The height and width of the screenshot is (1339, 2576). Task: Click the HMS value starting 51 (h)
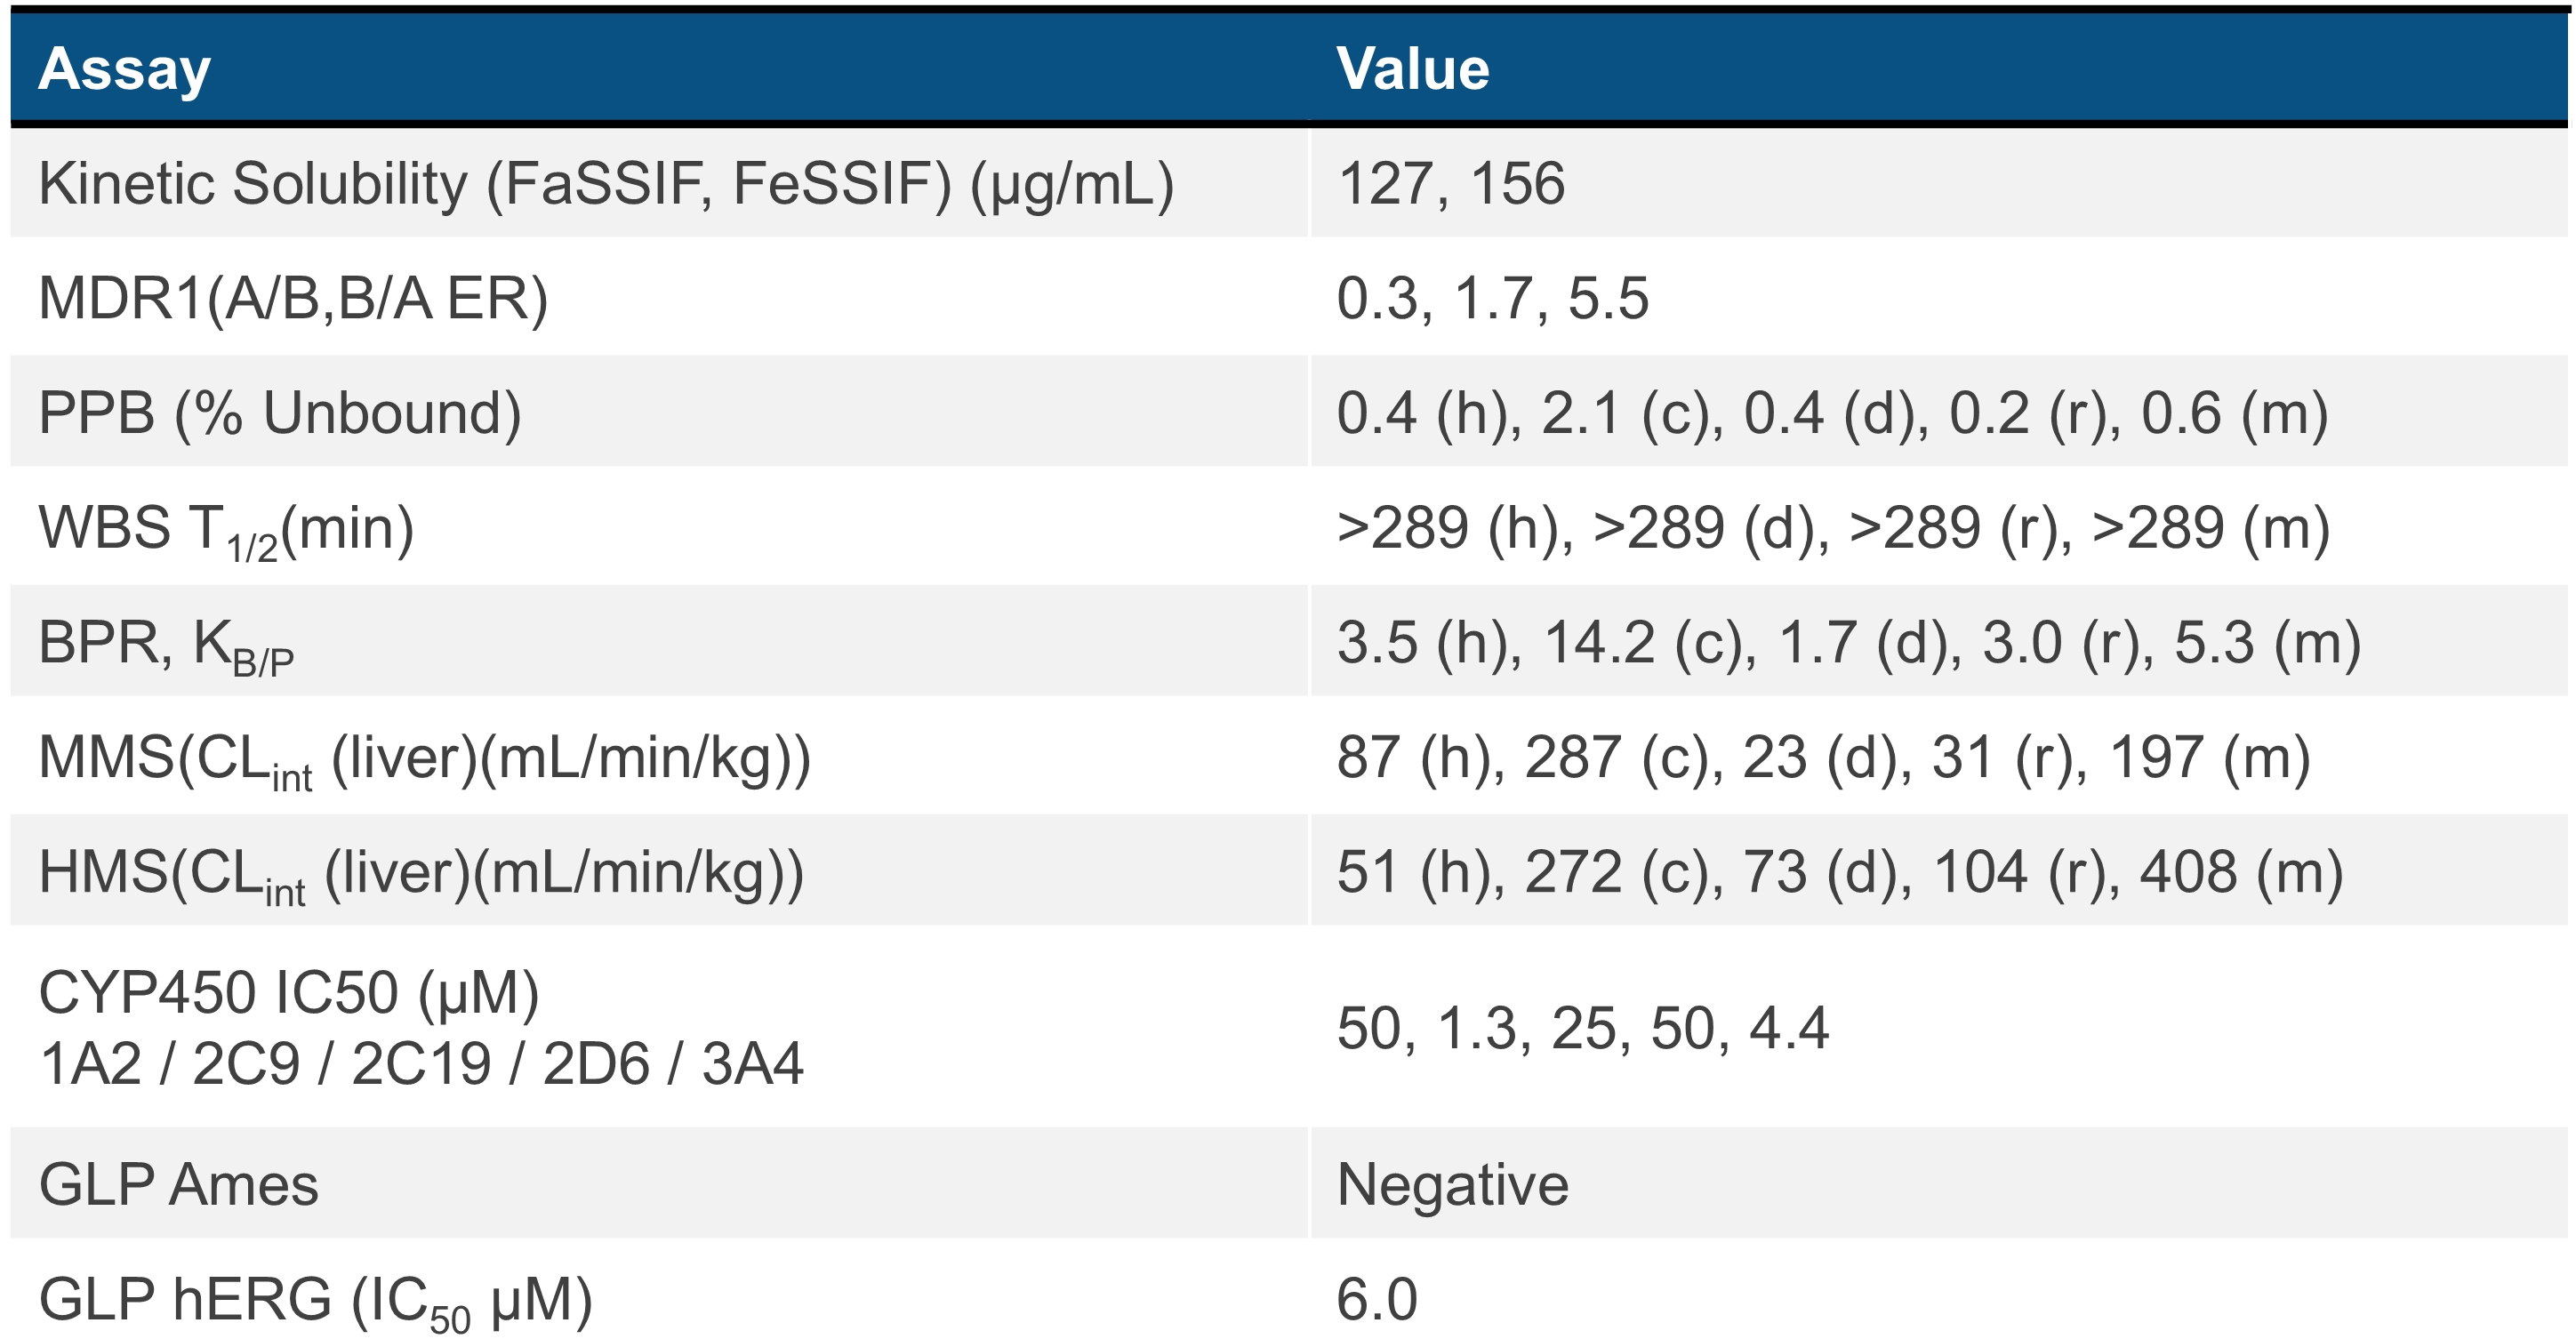click(1840, 872)
